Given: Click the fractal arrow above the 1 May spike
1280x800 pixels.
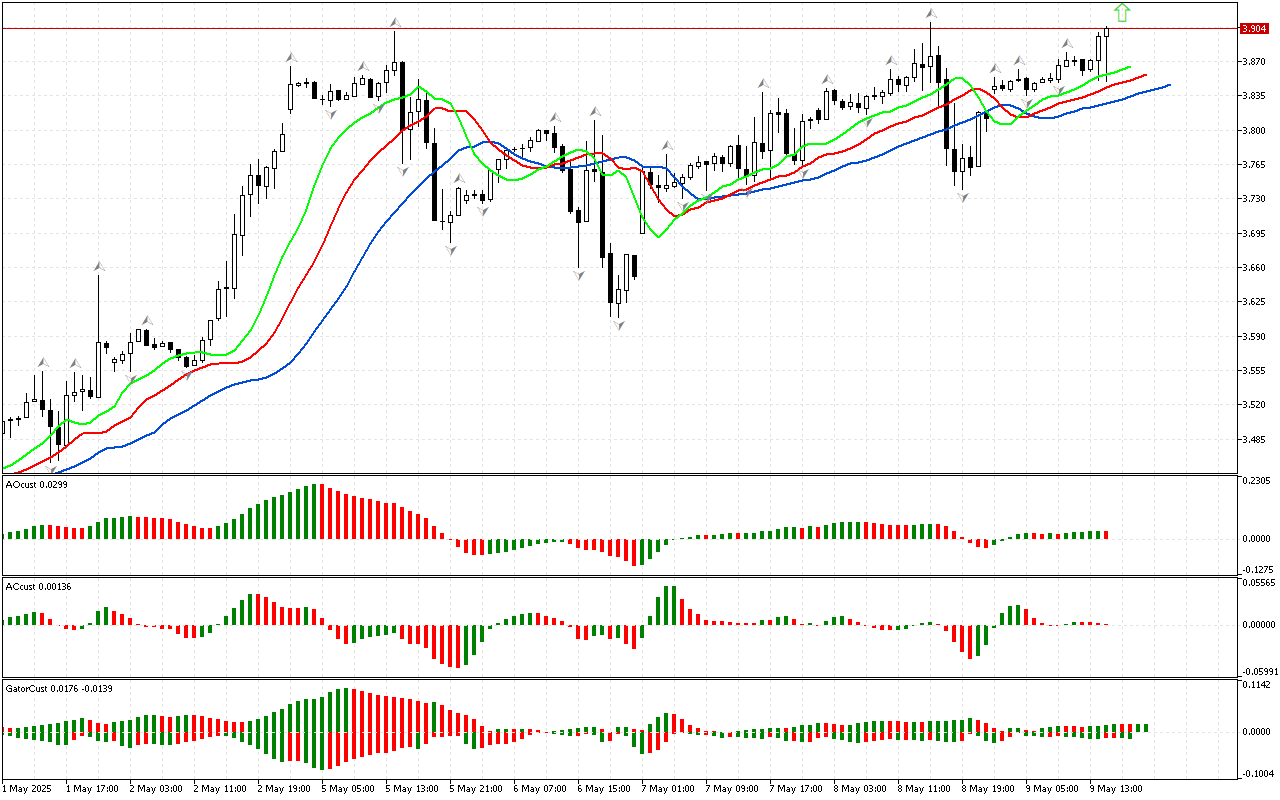Looking at the screenshot, I should coord(99,266).
